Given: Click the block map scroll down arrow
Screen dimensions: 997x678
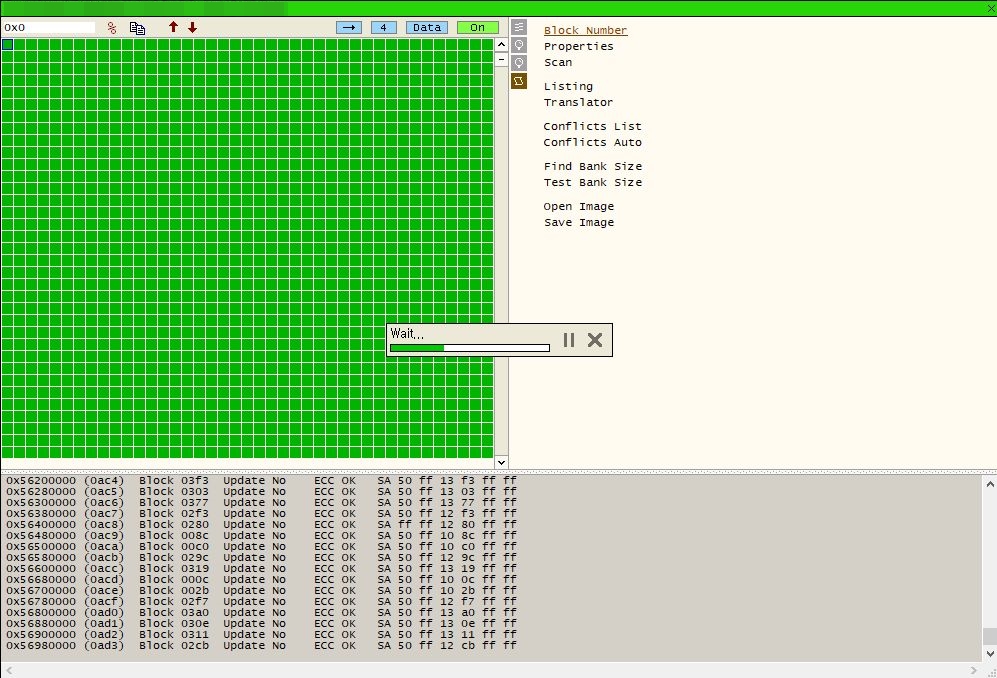Looking at the screenshot, I should 501,462.
